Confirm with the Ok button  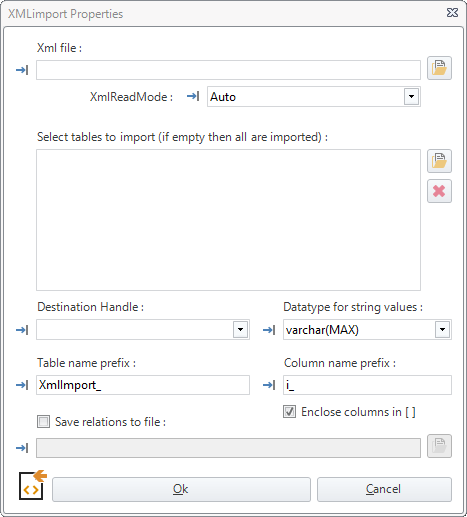(x=181, y=489)
